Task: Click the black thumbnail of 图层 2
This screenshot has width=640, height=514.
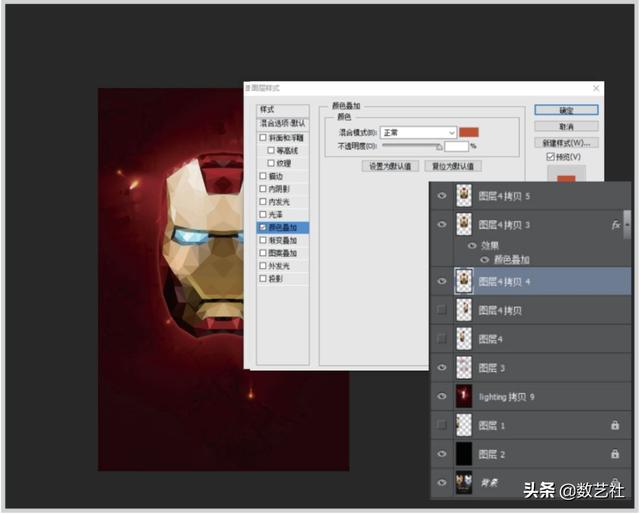Action: [464, 454]
